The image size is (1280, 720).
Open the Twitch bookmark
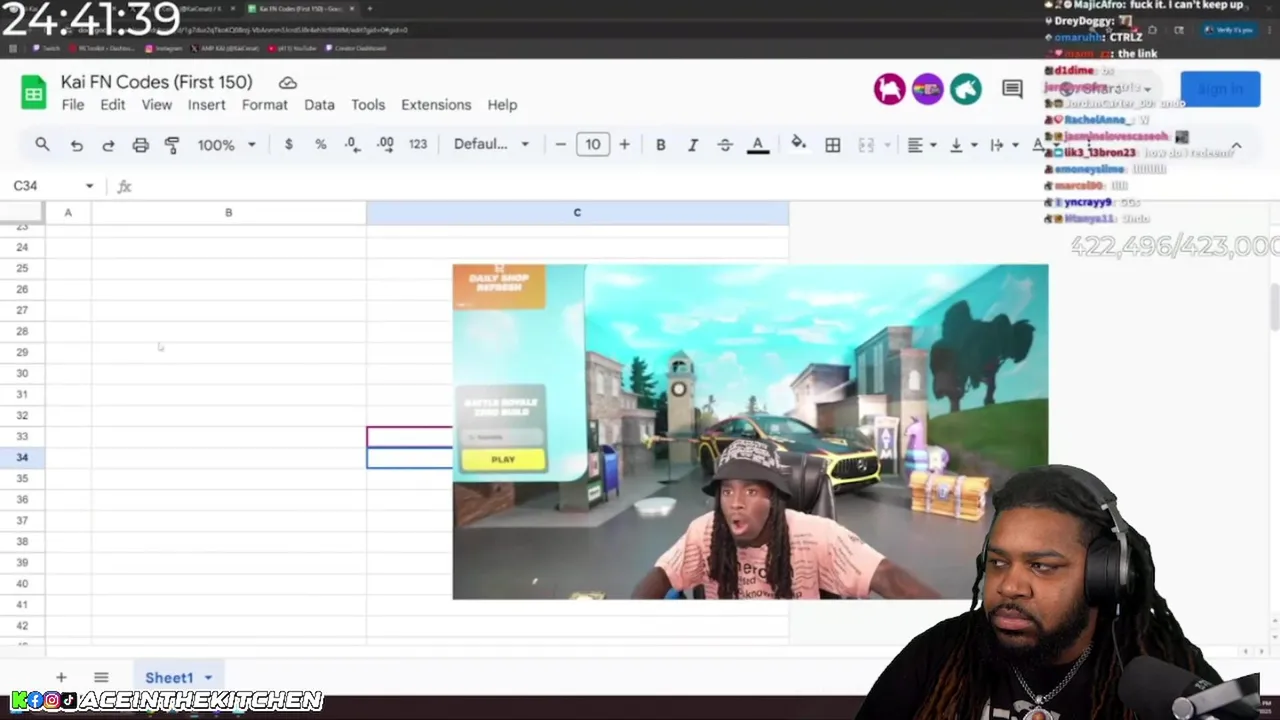[46, 48]
